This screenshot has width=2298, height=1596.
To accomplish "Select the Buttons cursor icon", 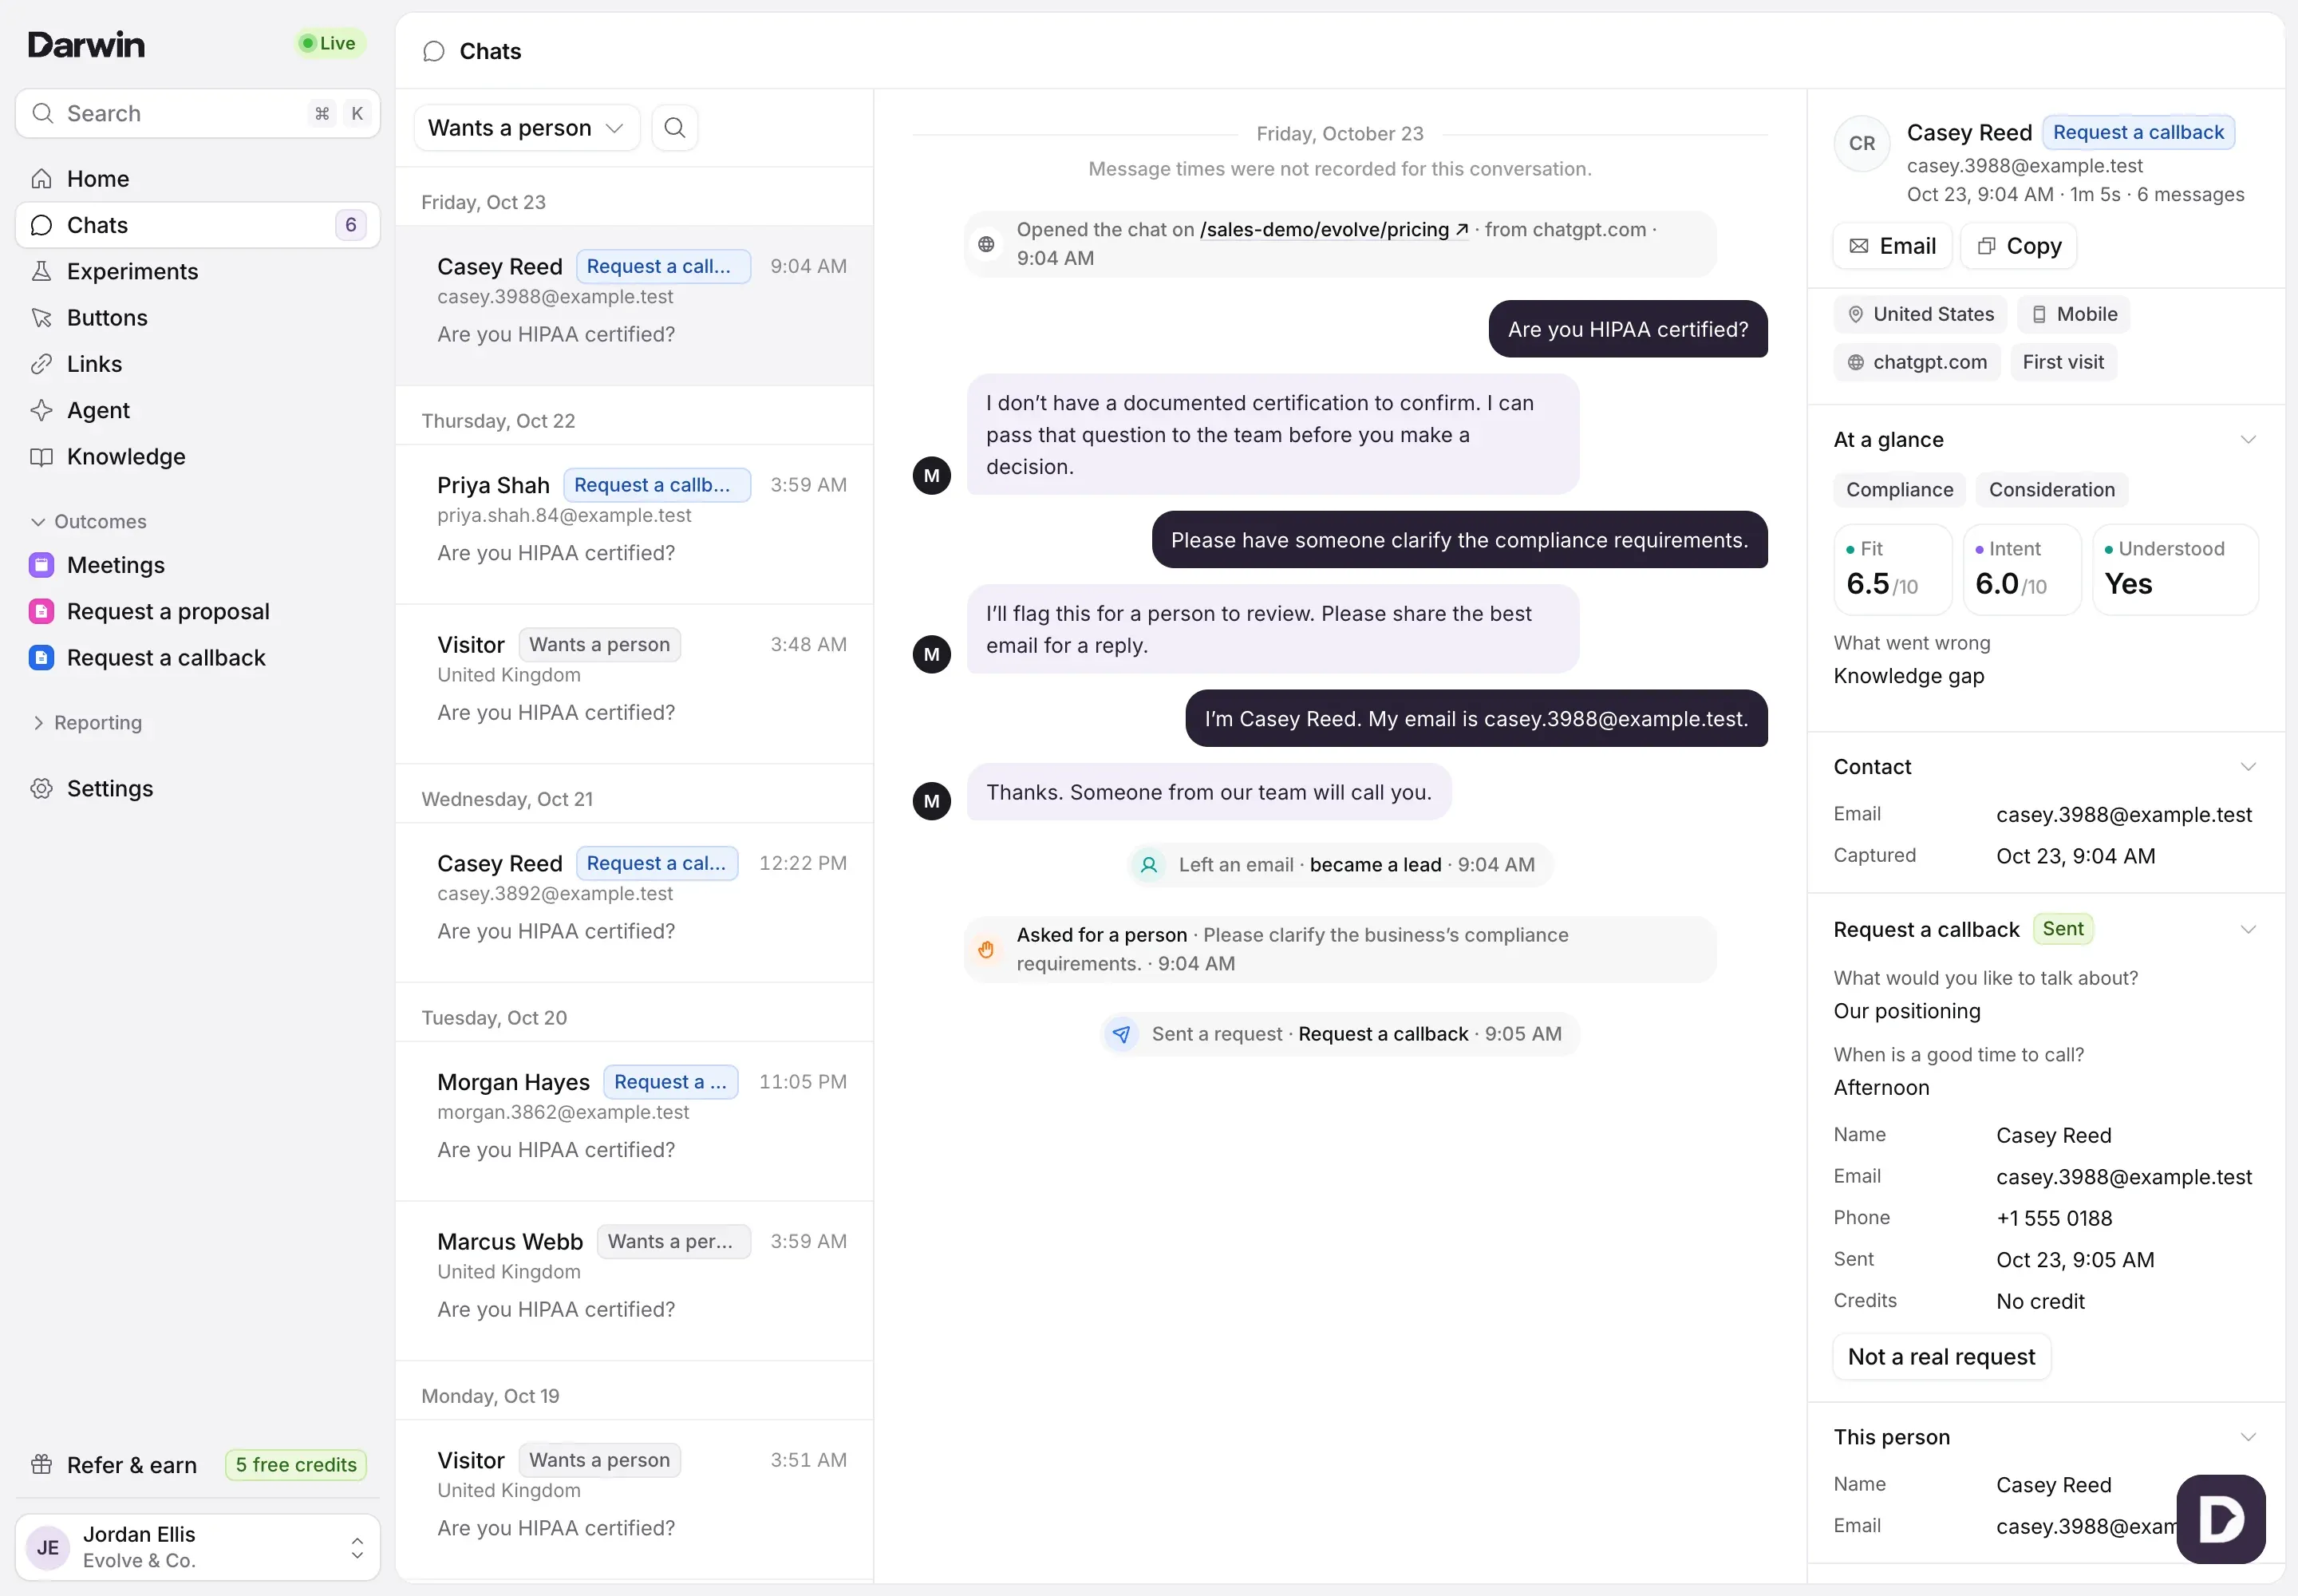I will (x=41, y=318).
